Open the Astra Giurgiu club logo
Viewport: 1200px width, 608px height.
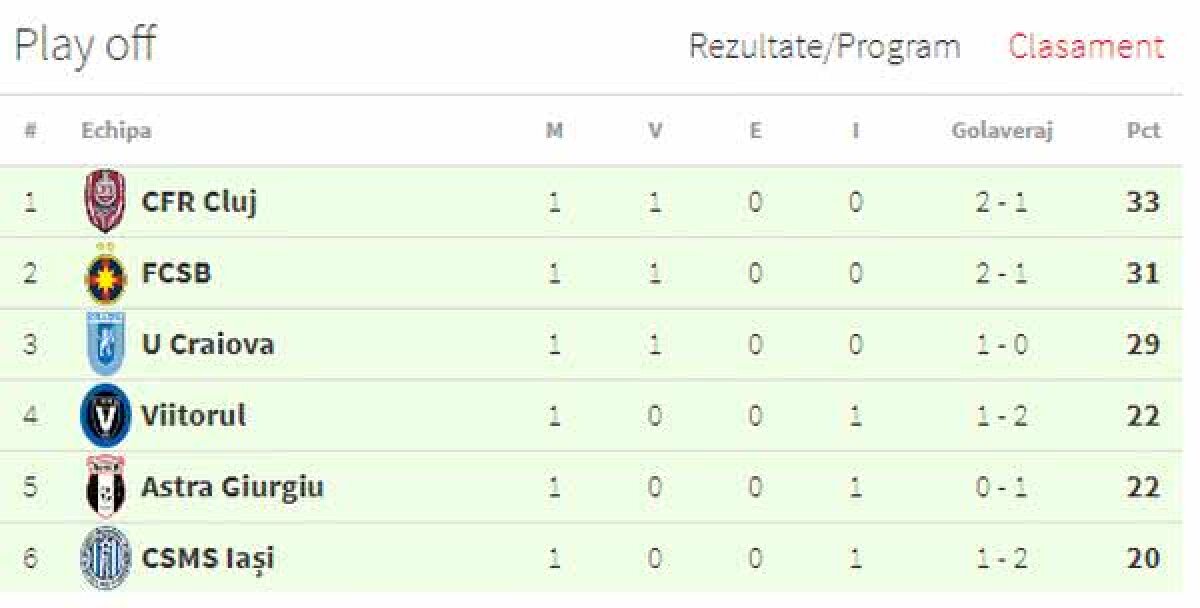[x=104, y=487]
